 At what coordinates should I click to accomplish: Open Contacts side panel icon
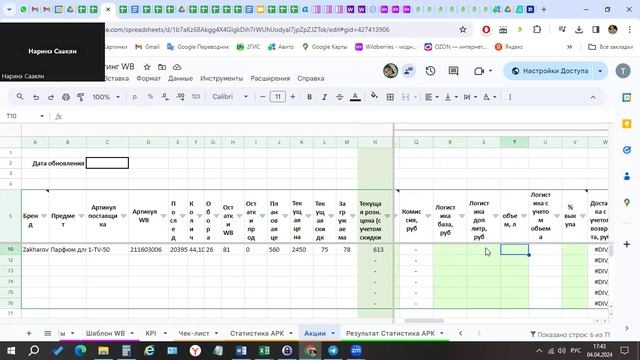click(627, 176)
